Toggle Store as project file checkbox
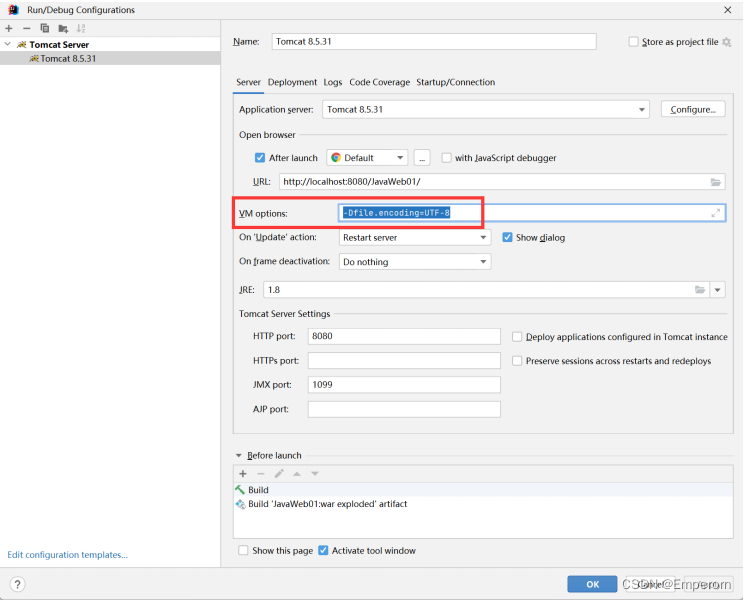The height and width of the screenshot is (601, 746). [633, 42]
